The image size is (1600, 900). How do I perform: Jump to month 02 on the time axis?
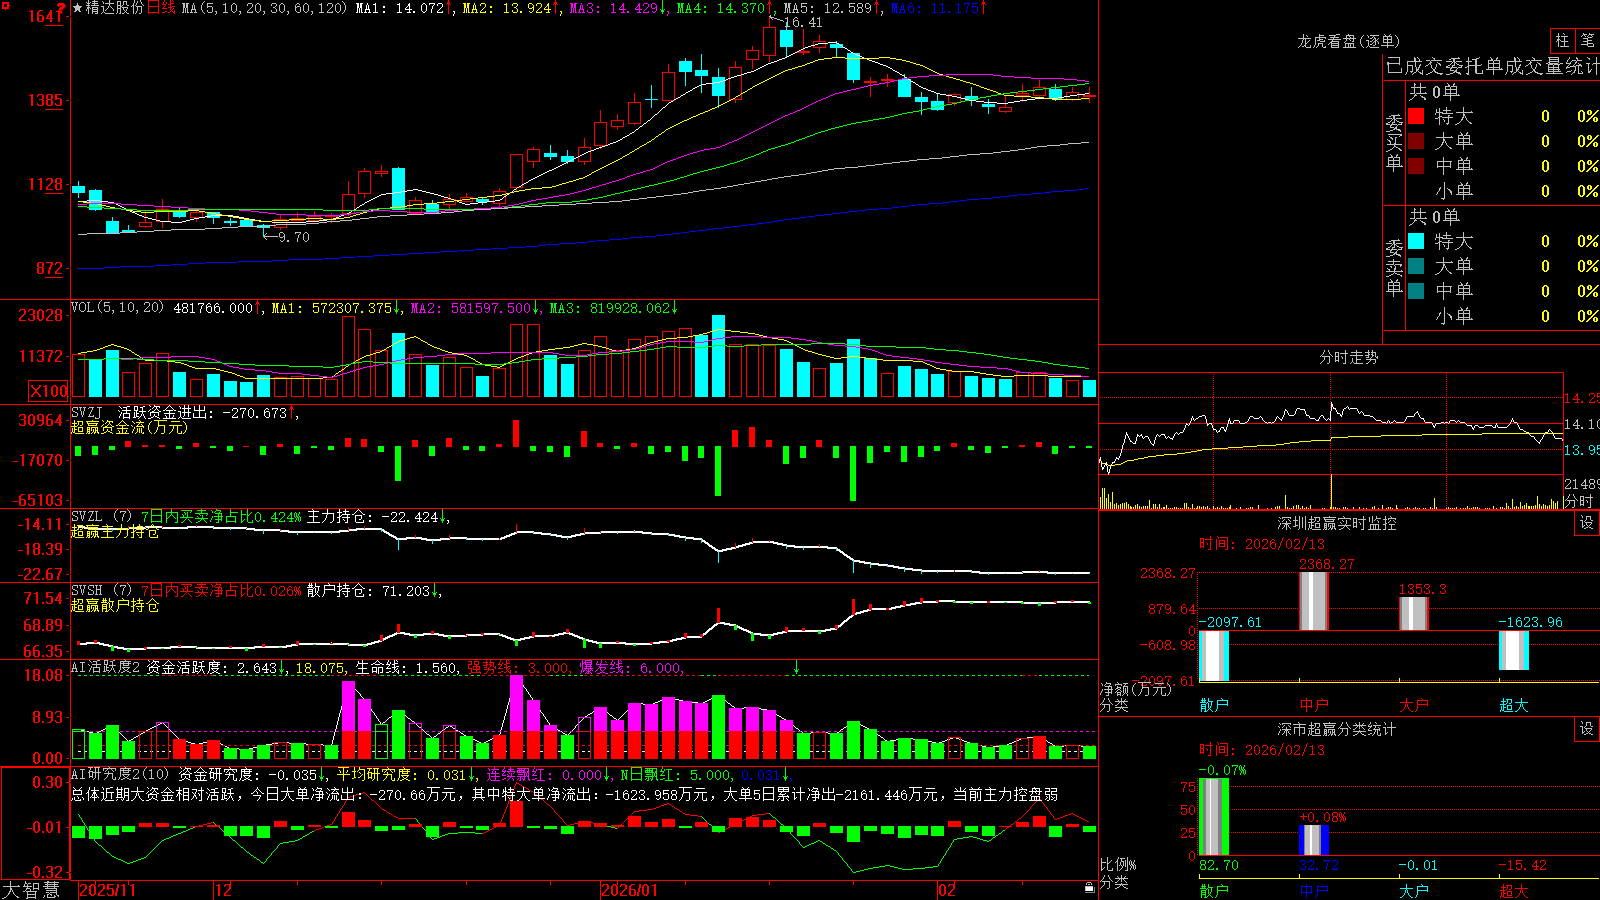coord(947,890)
